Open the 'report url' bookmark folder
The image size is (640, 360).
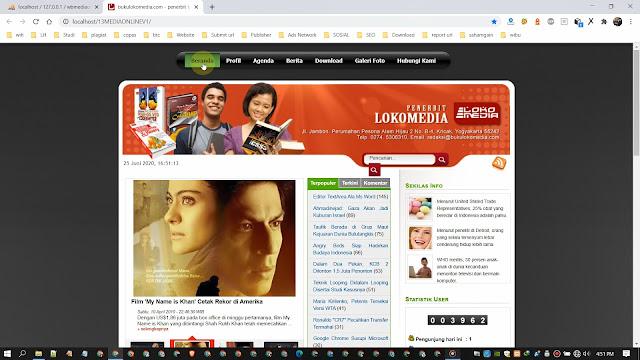[x=438, y=35]
